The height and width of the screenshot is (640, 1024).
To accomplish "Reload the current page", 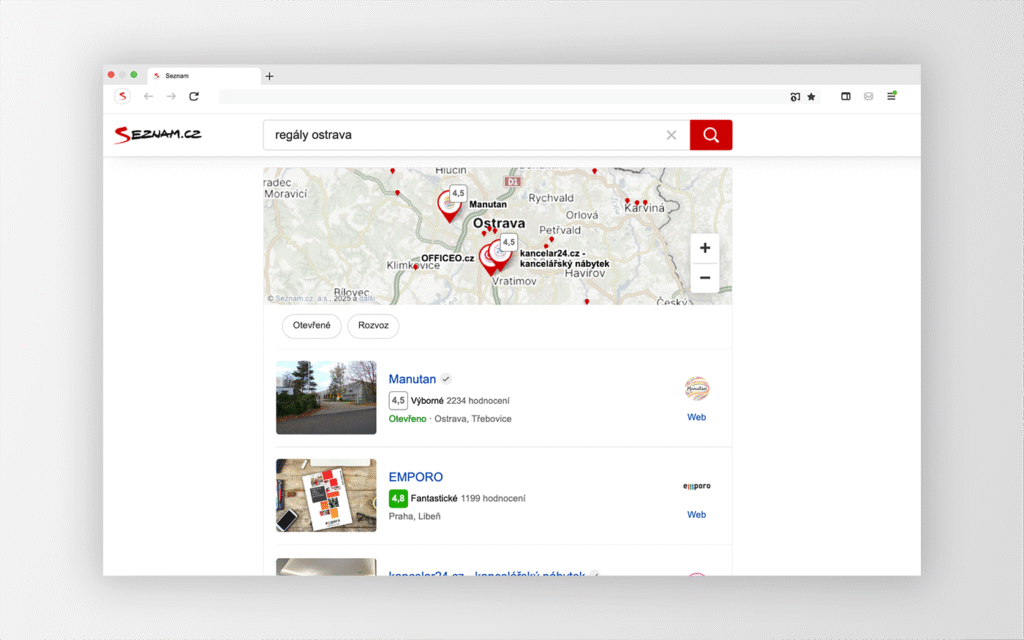I will 194,97.
